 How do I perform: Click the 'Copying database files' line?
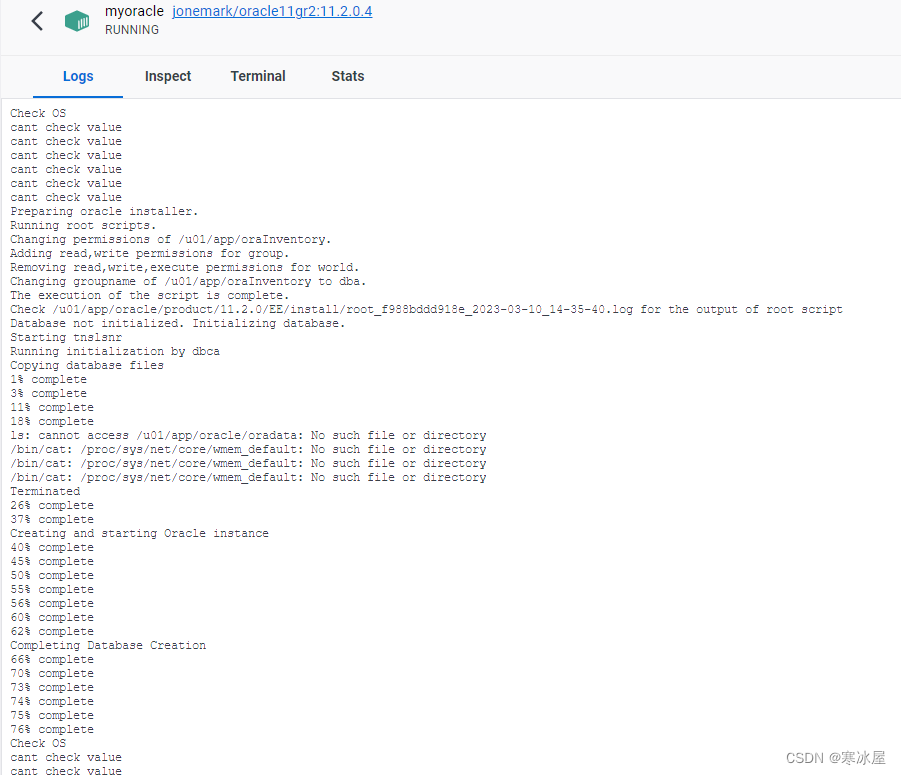(87, 365)
